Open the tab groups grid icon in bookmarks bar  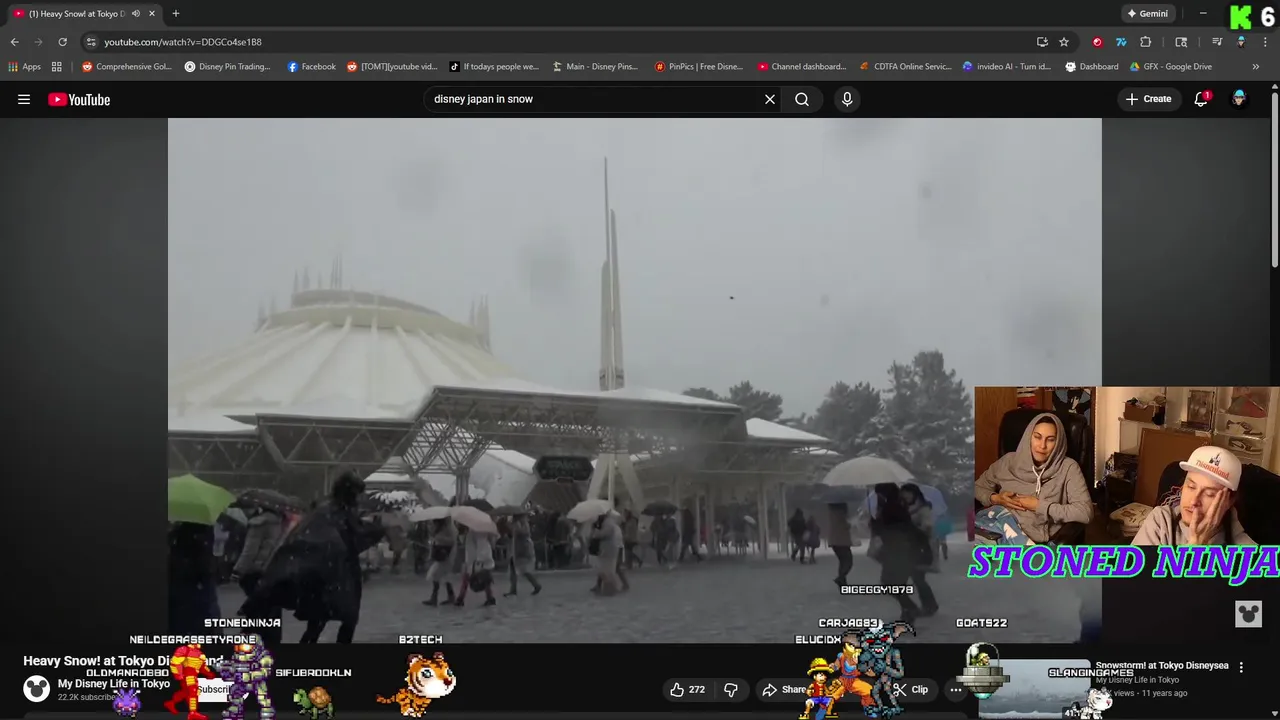click(x=57, y=67)
